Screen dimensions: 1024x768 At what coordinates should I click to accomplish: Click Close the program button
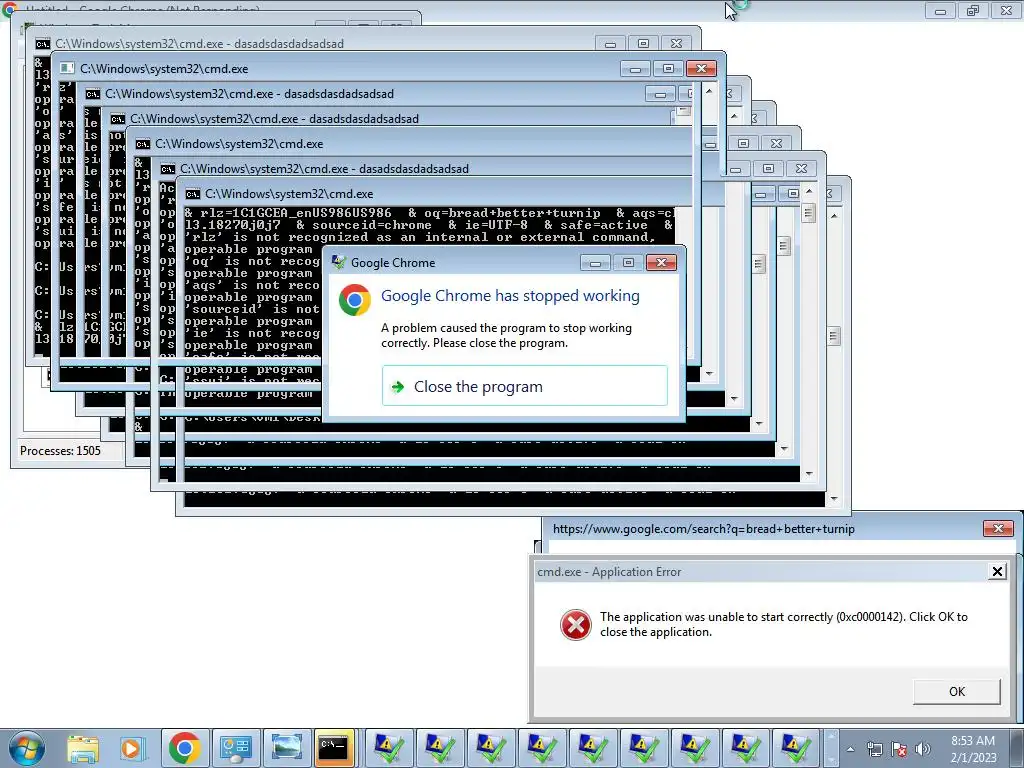click(x=524, y=386)
